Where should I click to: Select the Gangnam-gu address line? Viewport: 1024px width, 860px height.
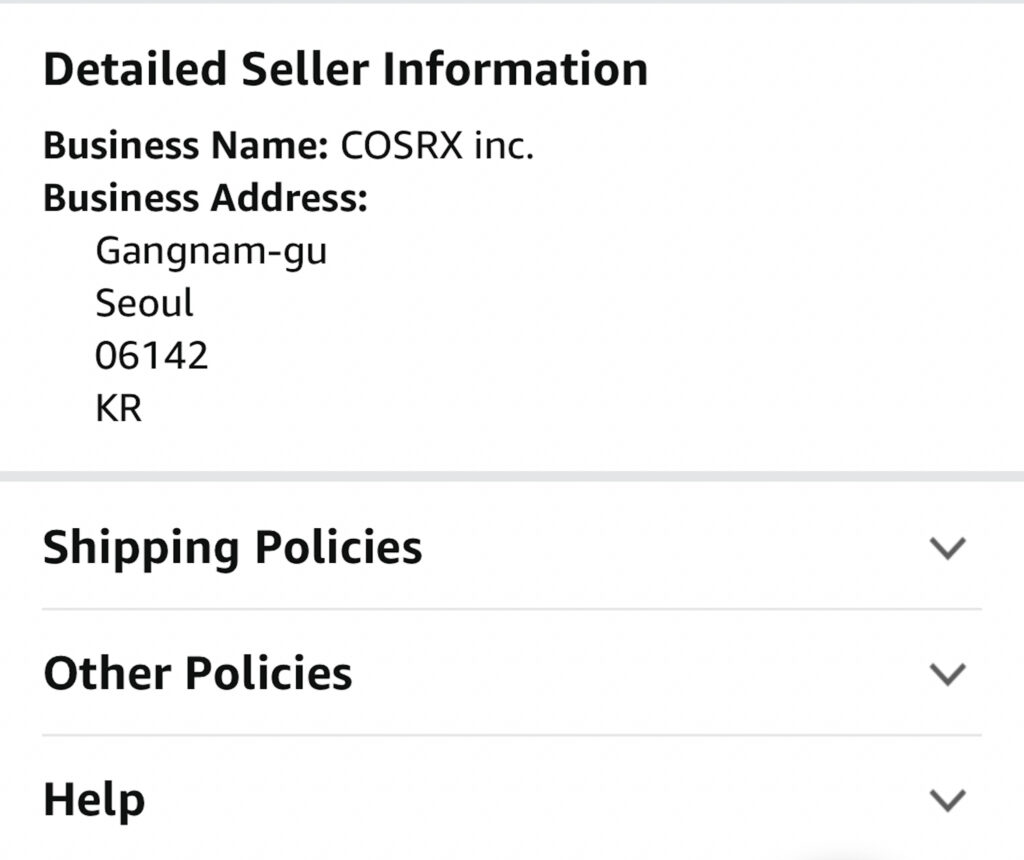pos(211,251)
